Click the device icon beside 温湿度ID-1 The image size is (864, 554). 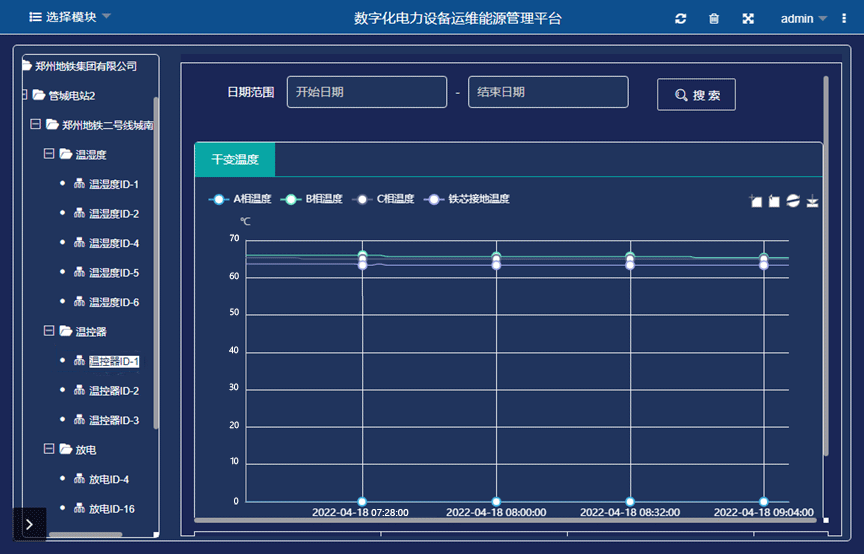79,184
